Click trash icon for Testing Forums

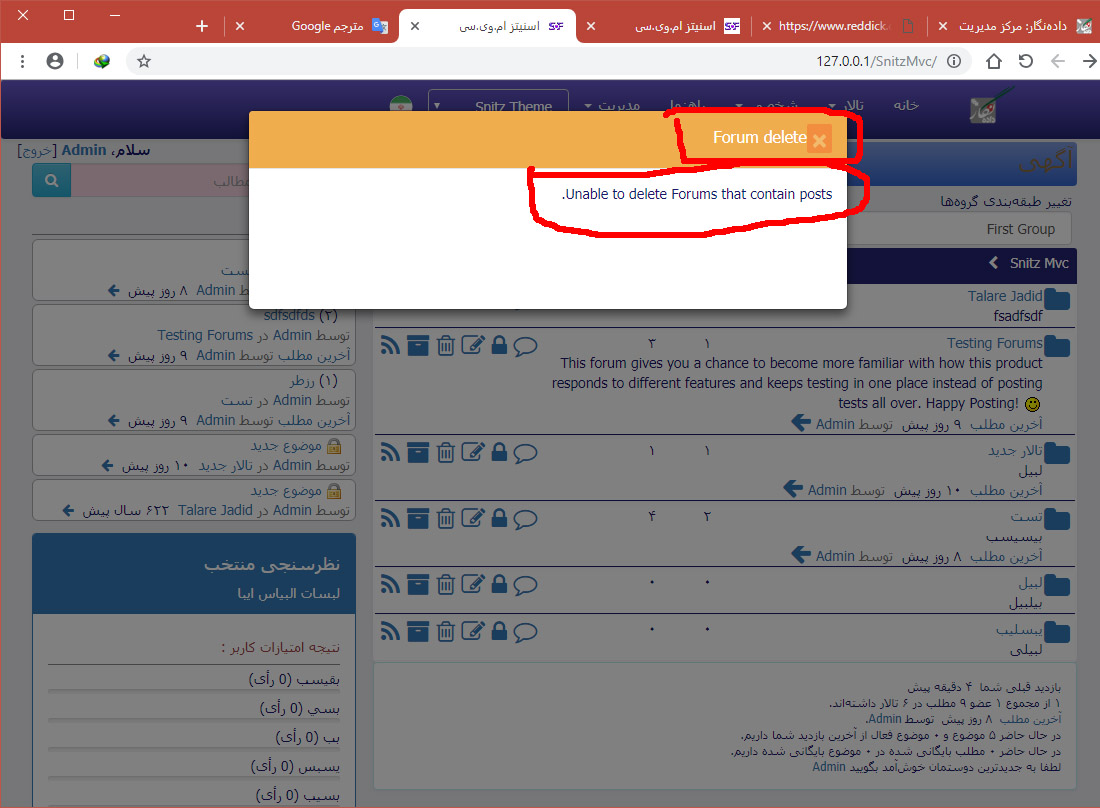[446, 346]
